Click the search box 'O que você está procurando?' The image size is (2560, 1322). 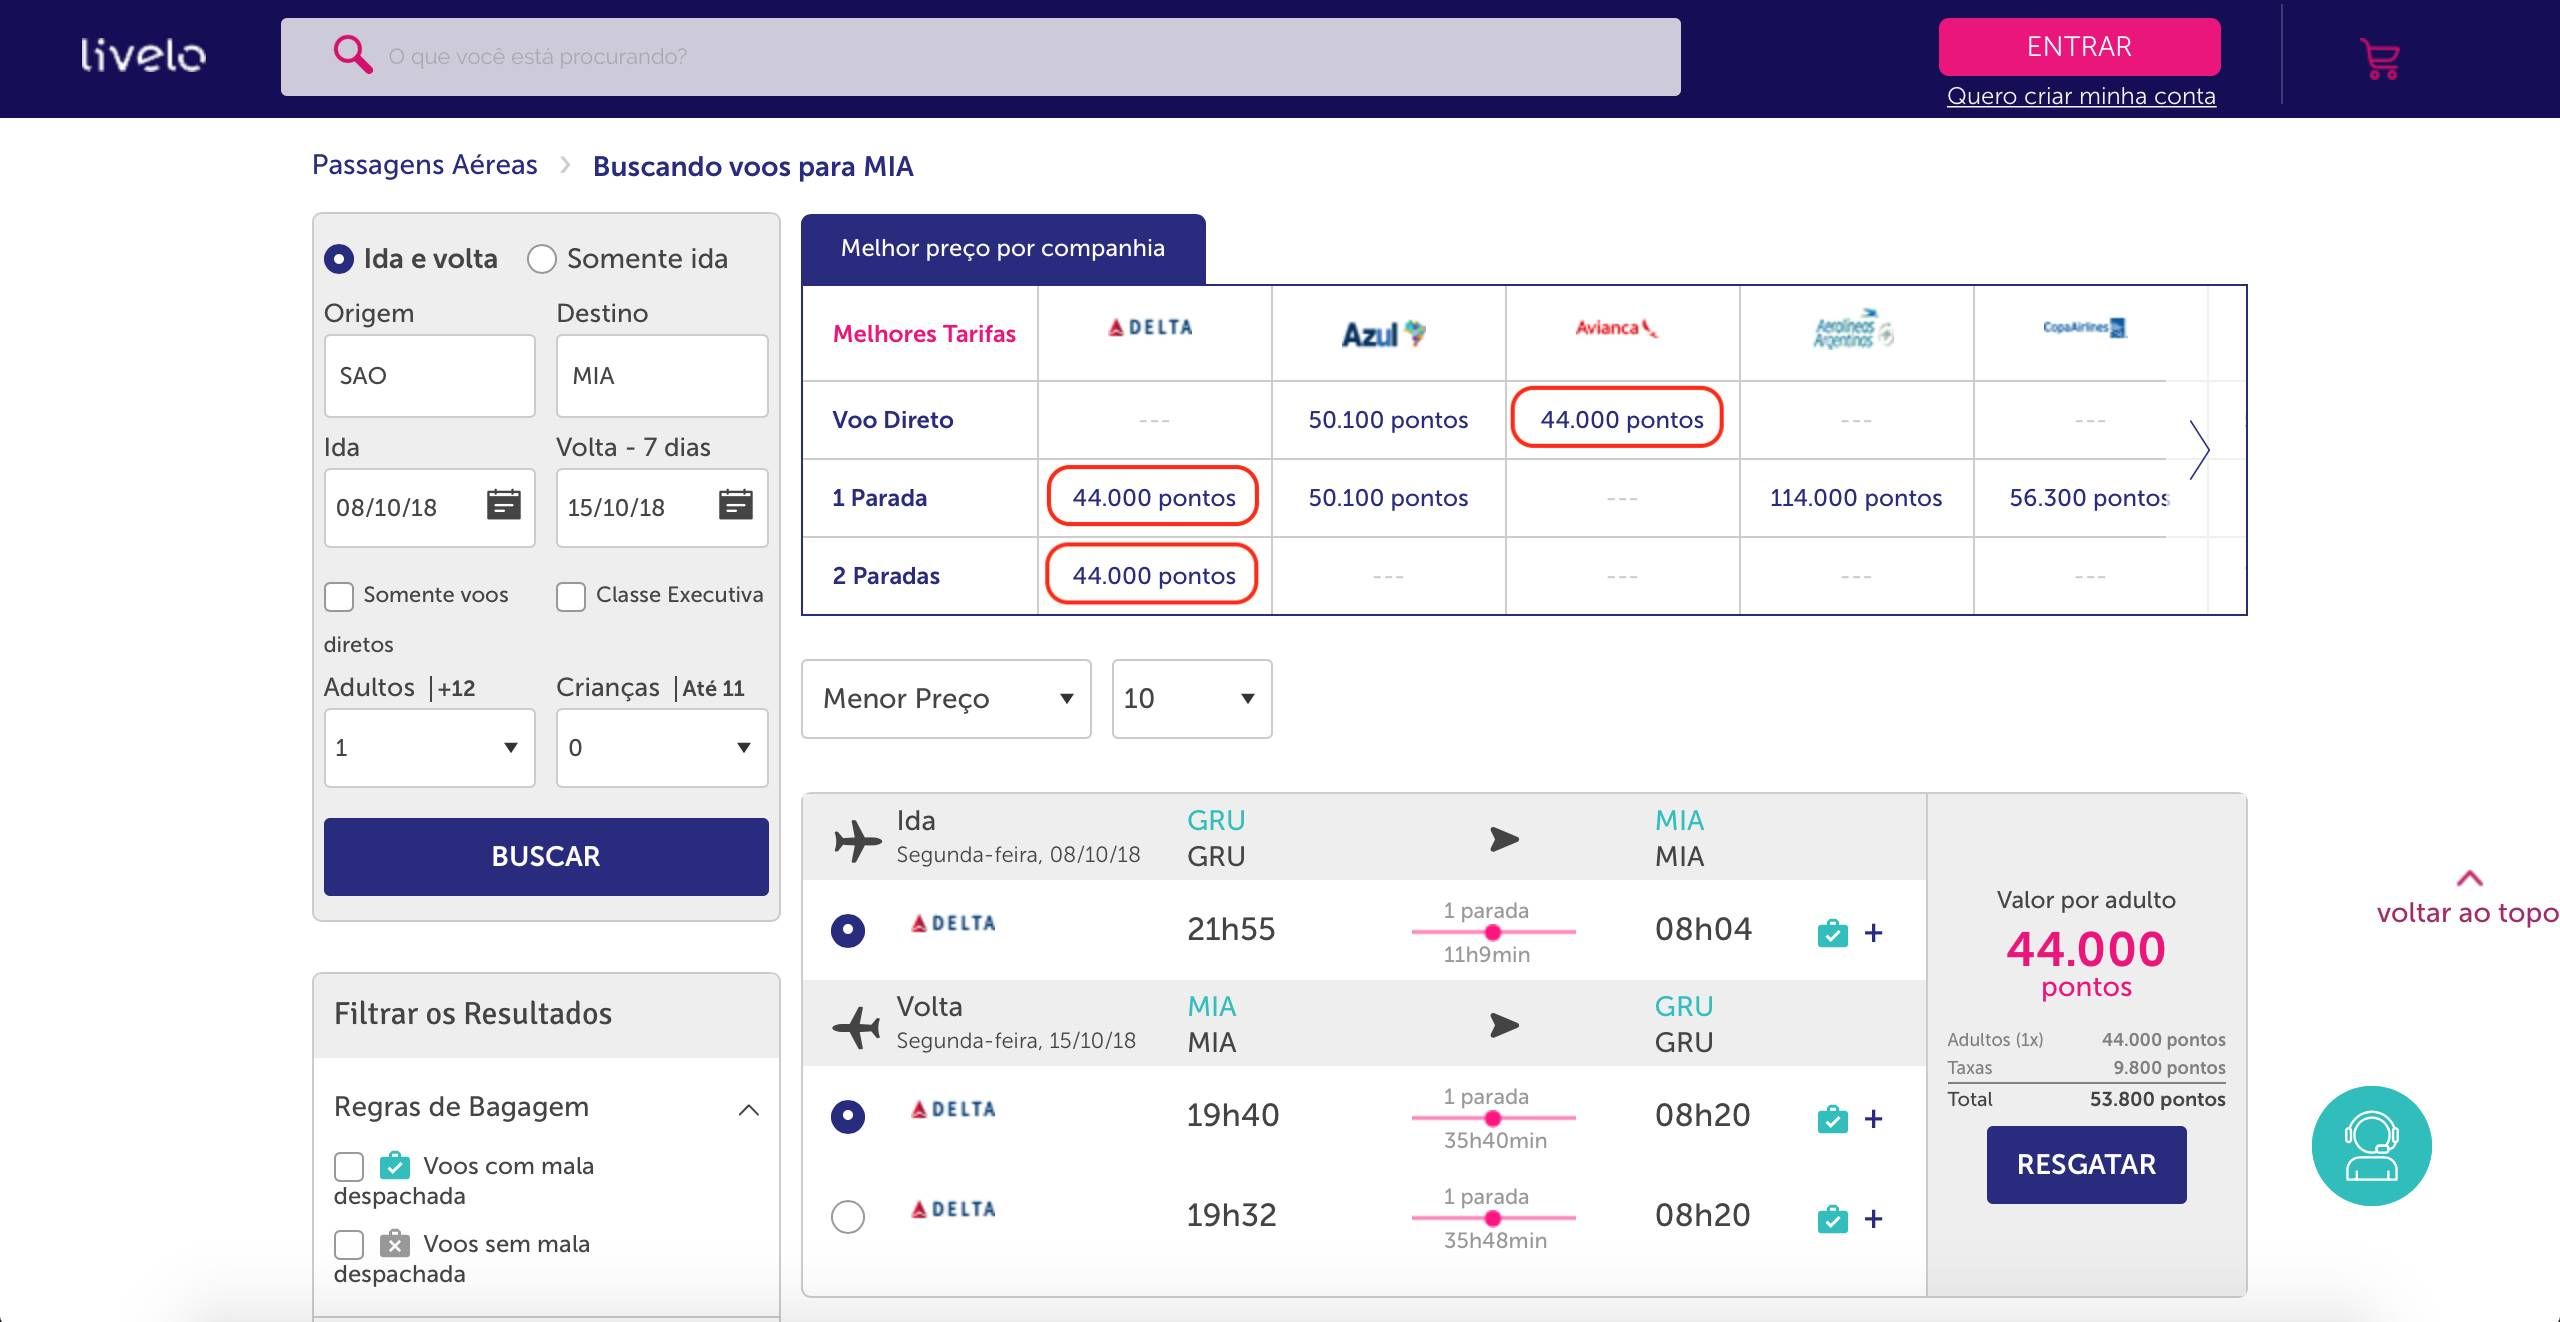[x=980, y=57]
